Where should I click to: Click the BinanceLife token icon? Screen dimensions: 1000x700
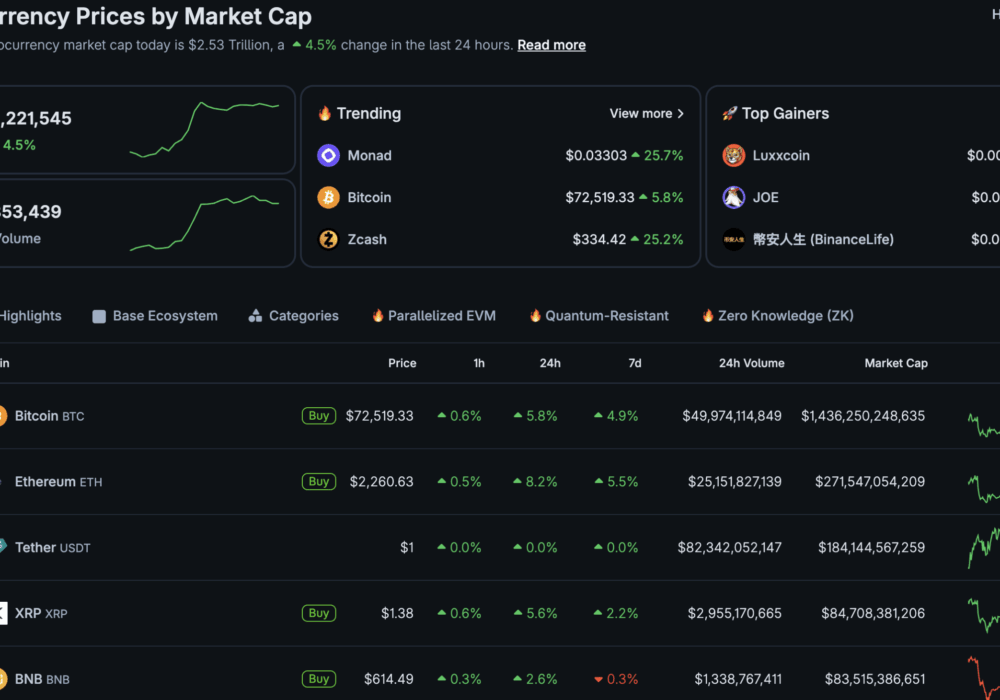coord(734,239)
